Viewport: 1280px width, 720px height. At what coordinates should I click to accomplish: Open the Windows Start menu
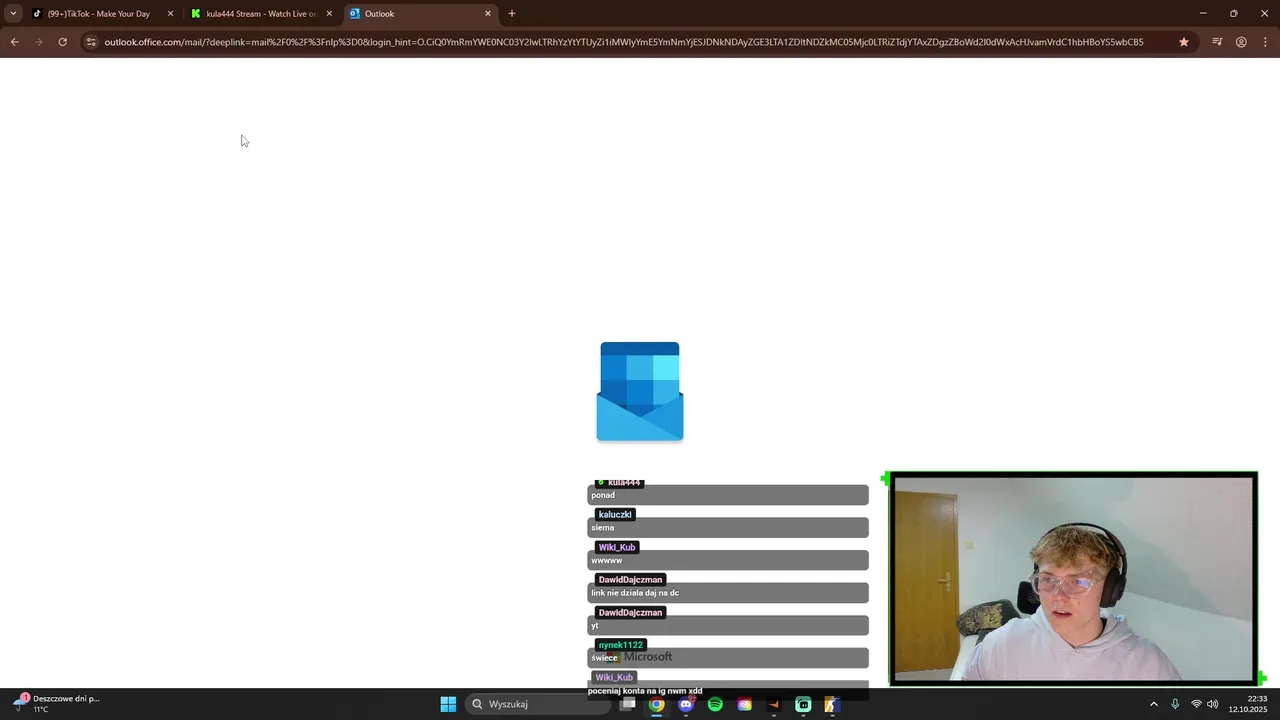(448, 704)
